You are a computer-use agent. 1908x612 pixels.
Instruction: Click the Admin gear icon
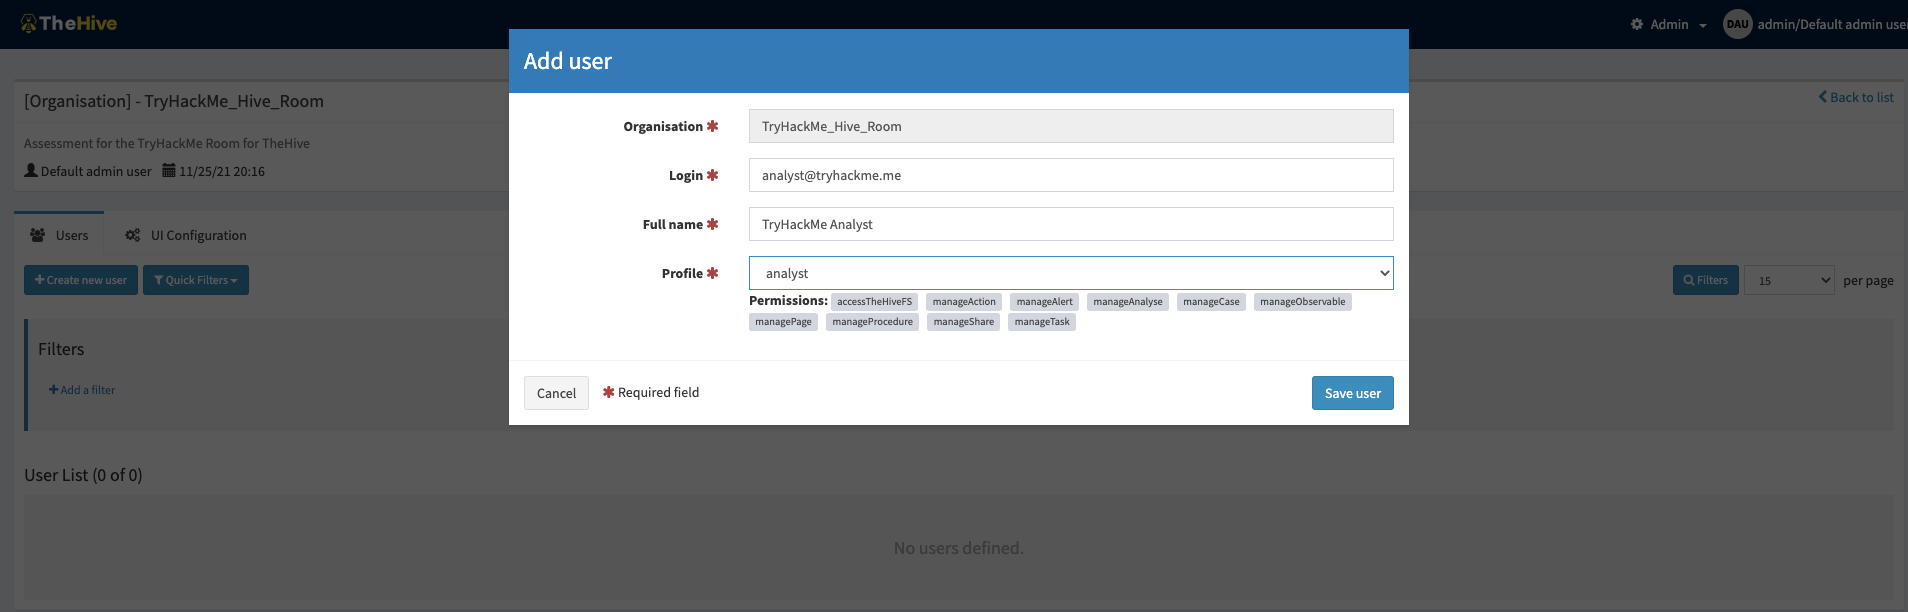(x=1637, y=24)
